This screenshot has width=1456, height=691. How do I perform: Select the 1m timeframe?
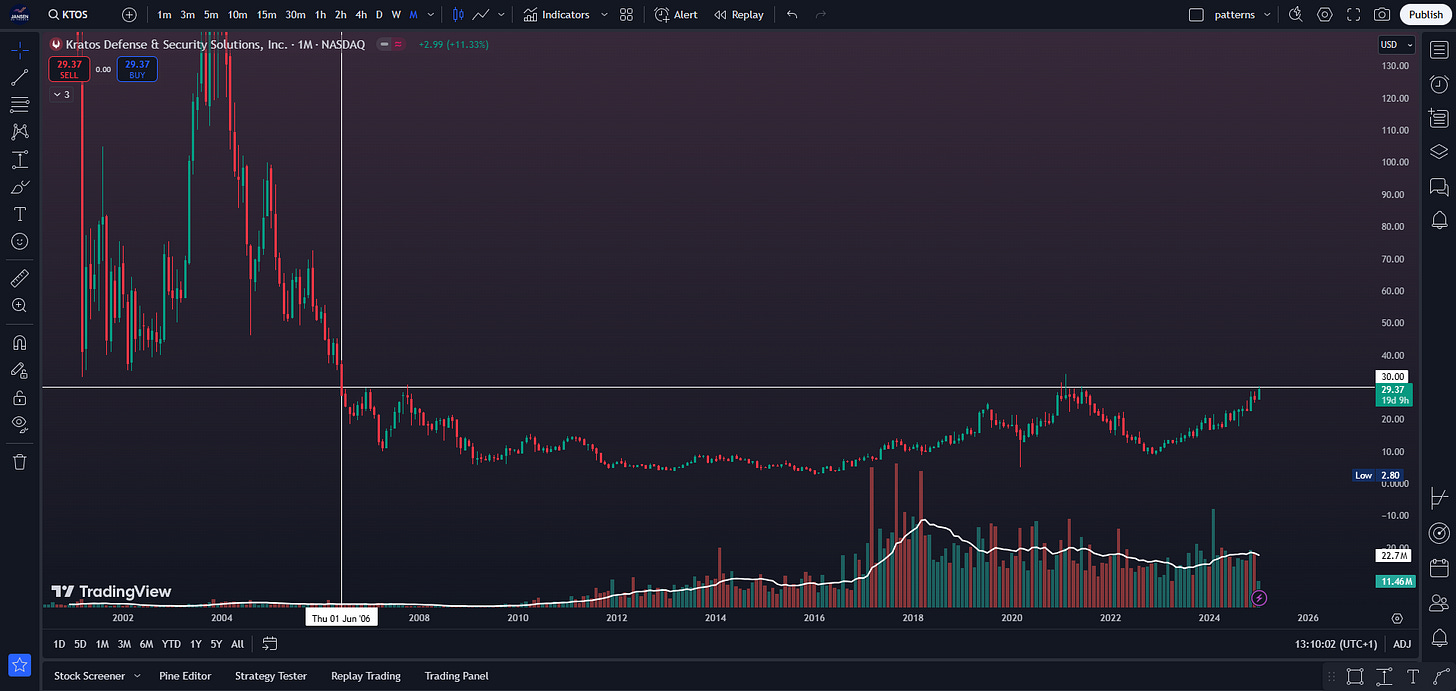pyautogui.click(x=164, y=15)
